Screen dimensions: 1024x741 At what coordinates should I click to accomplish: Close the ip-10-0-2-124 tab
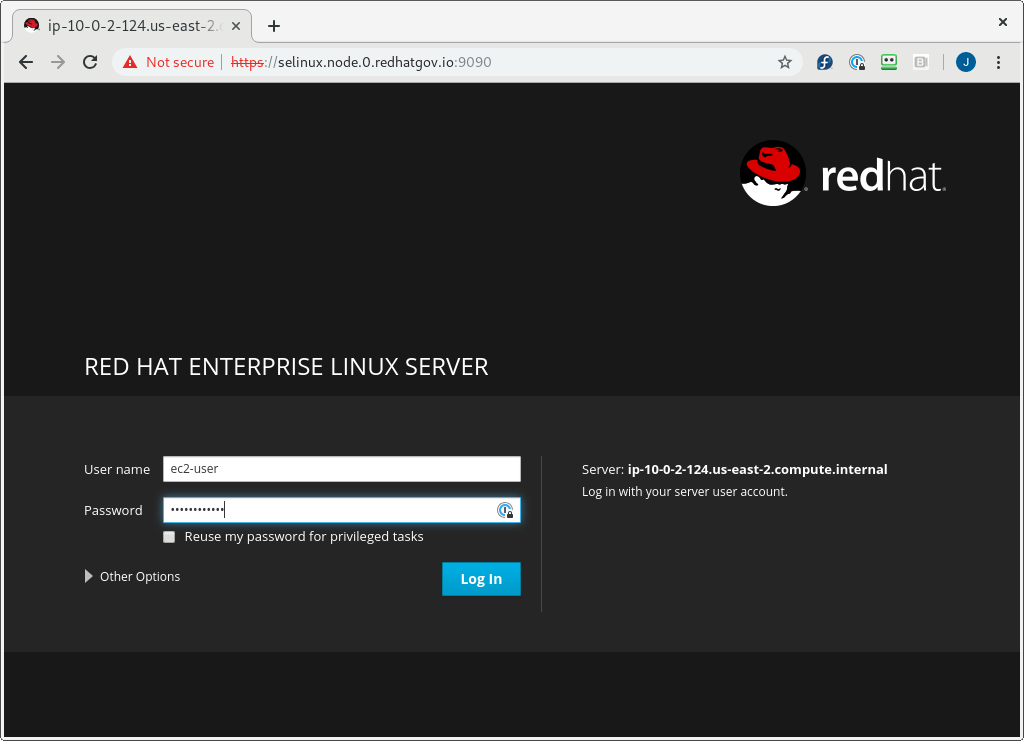pos(236,26)
